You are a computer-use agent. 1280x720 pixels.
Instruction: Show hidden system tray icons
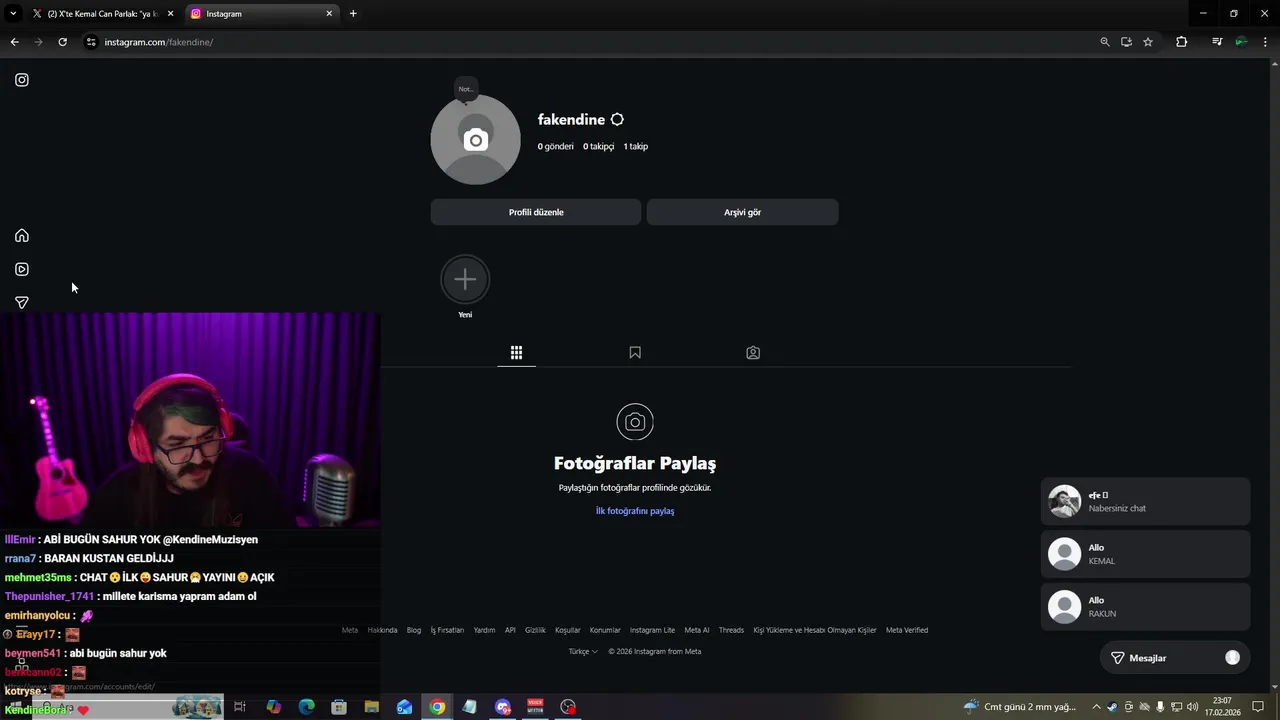pyautogui.click(x=1096, y=707)
